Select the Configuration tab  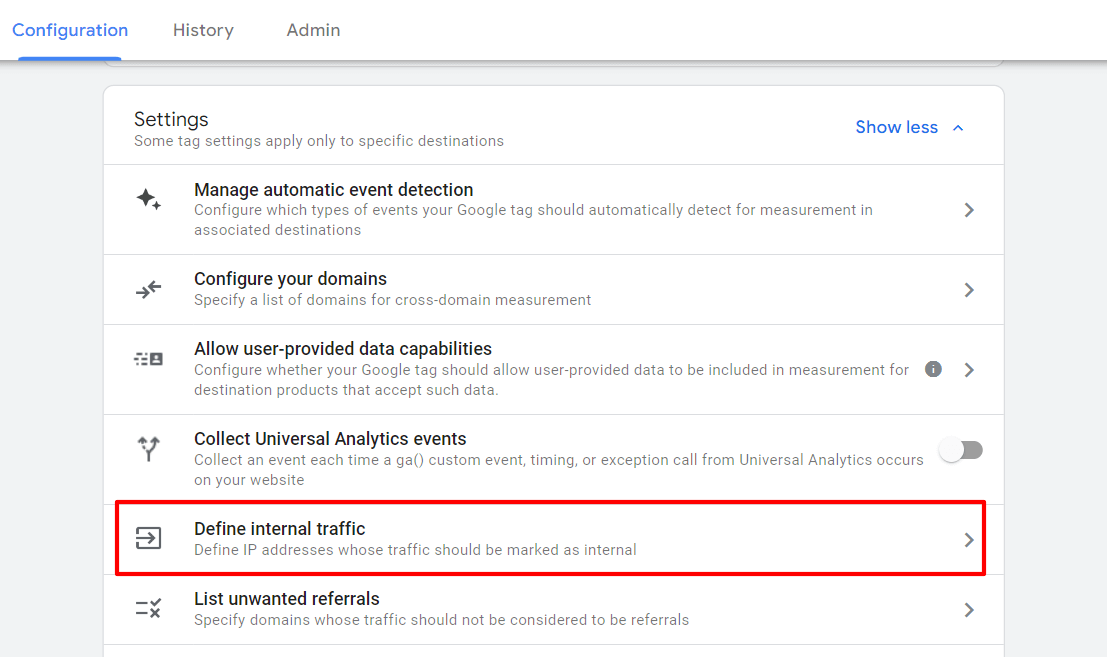[x=69, y=30]
